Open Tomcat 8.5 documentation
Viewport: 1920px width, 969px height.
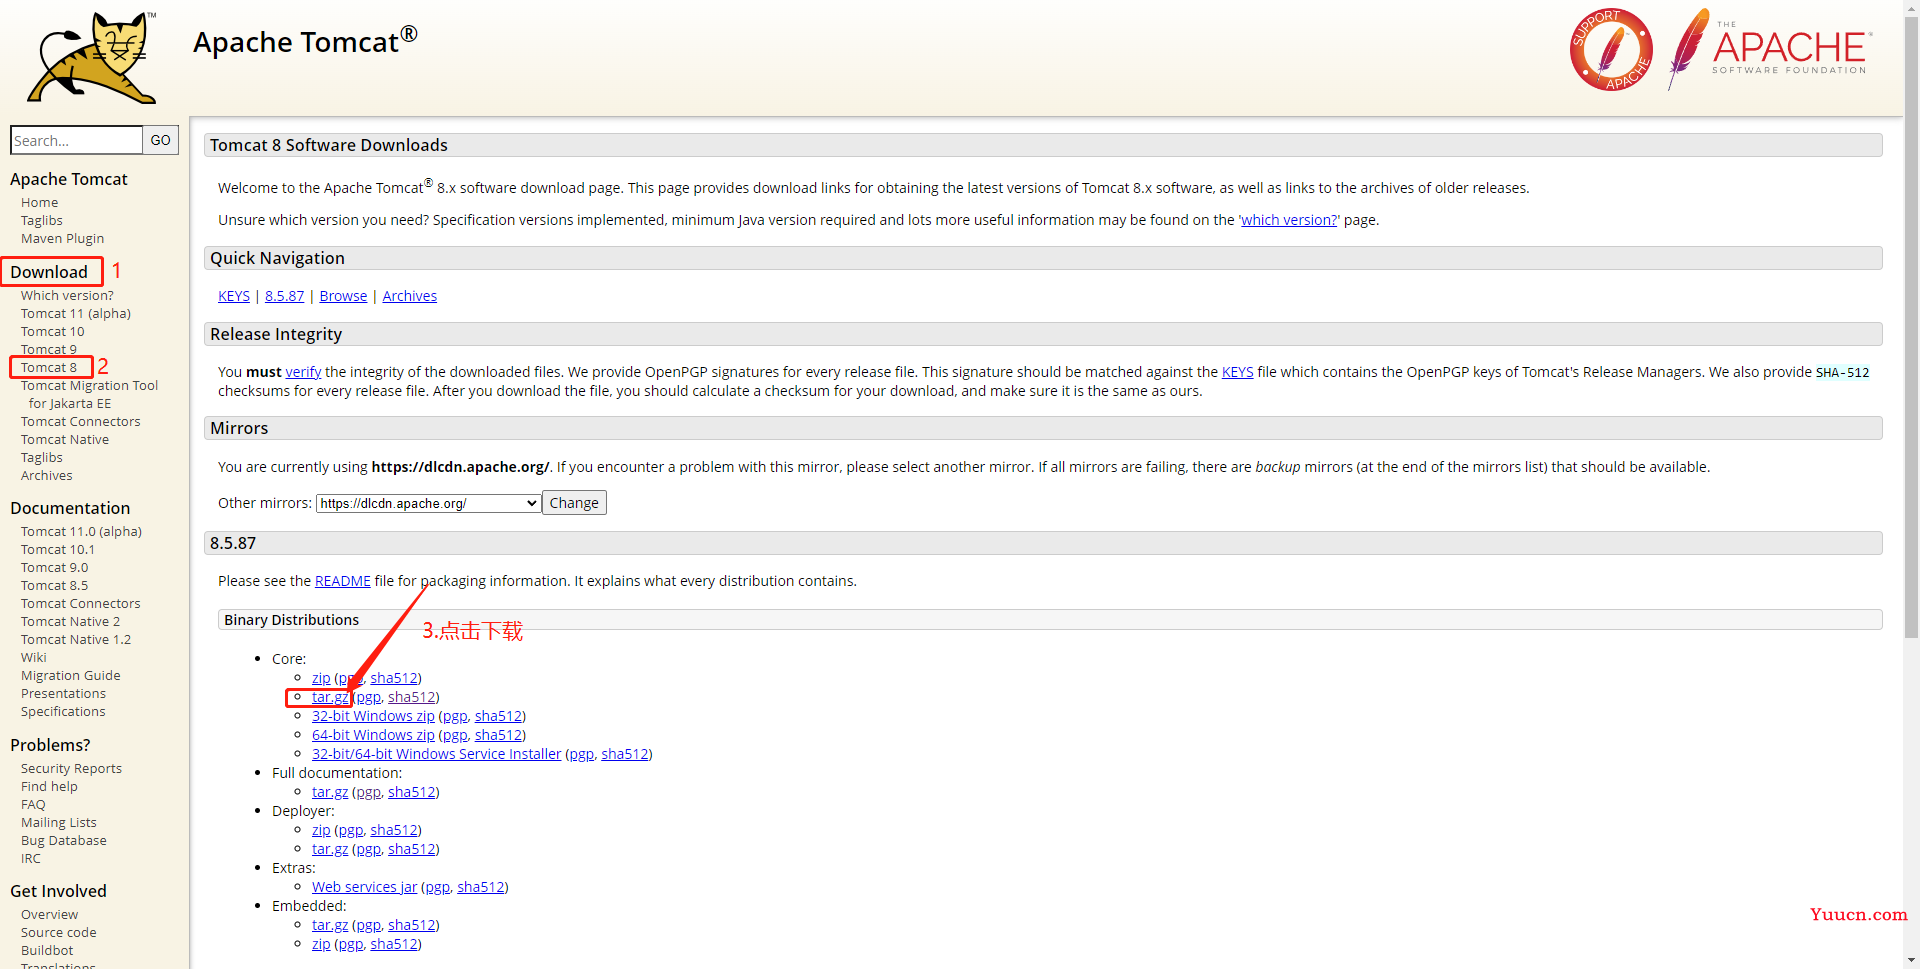click(55, 585)
